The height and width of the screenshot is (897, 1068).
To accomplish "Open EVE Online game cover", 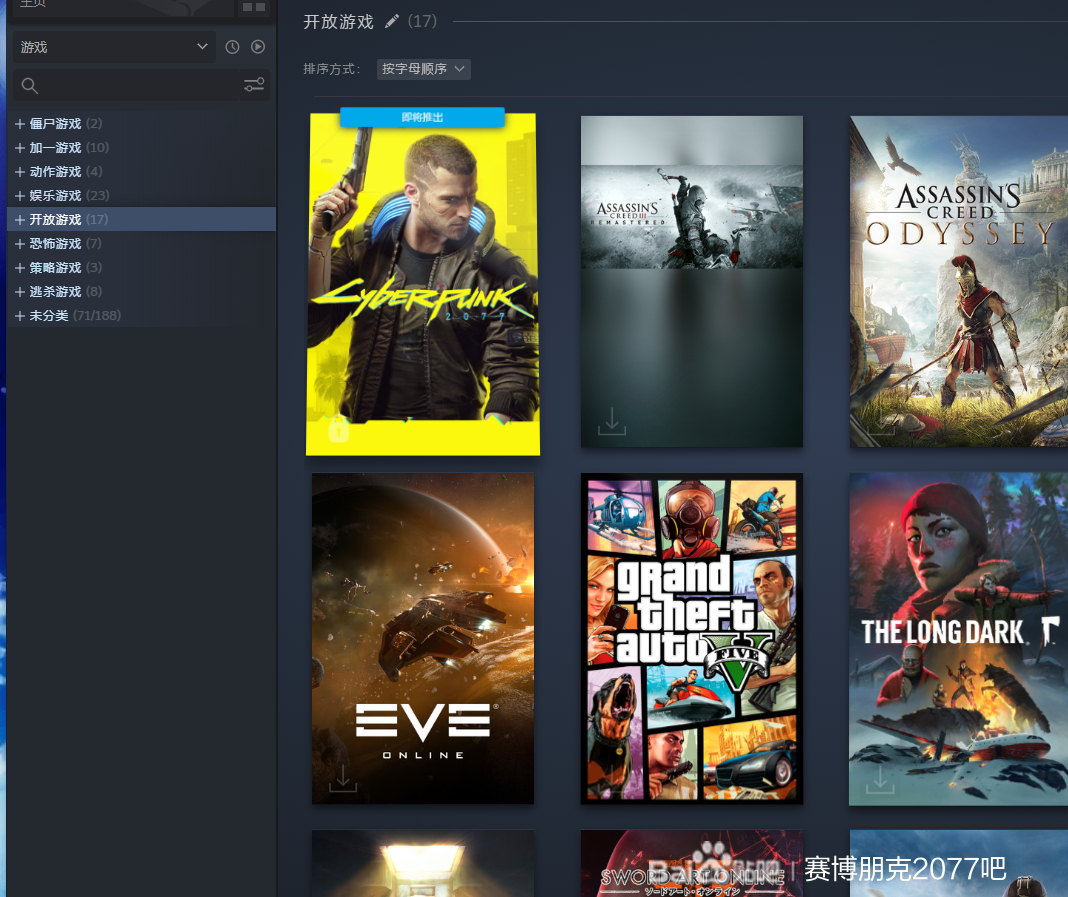I will pos(422,639).
